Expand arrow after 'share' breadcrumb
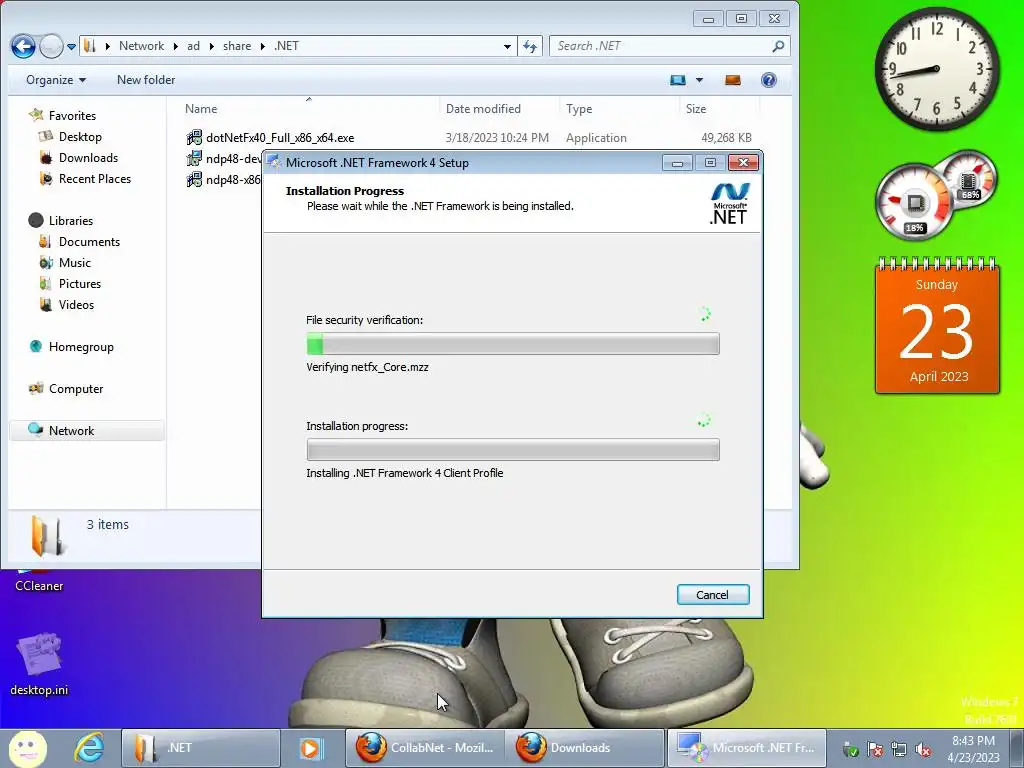The height and width of the screenshot is (768, 1024). click(x=263, y=46)
